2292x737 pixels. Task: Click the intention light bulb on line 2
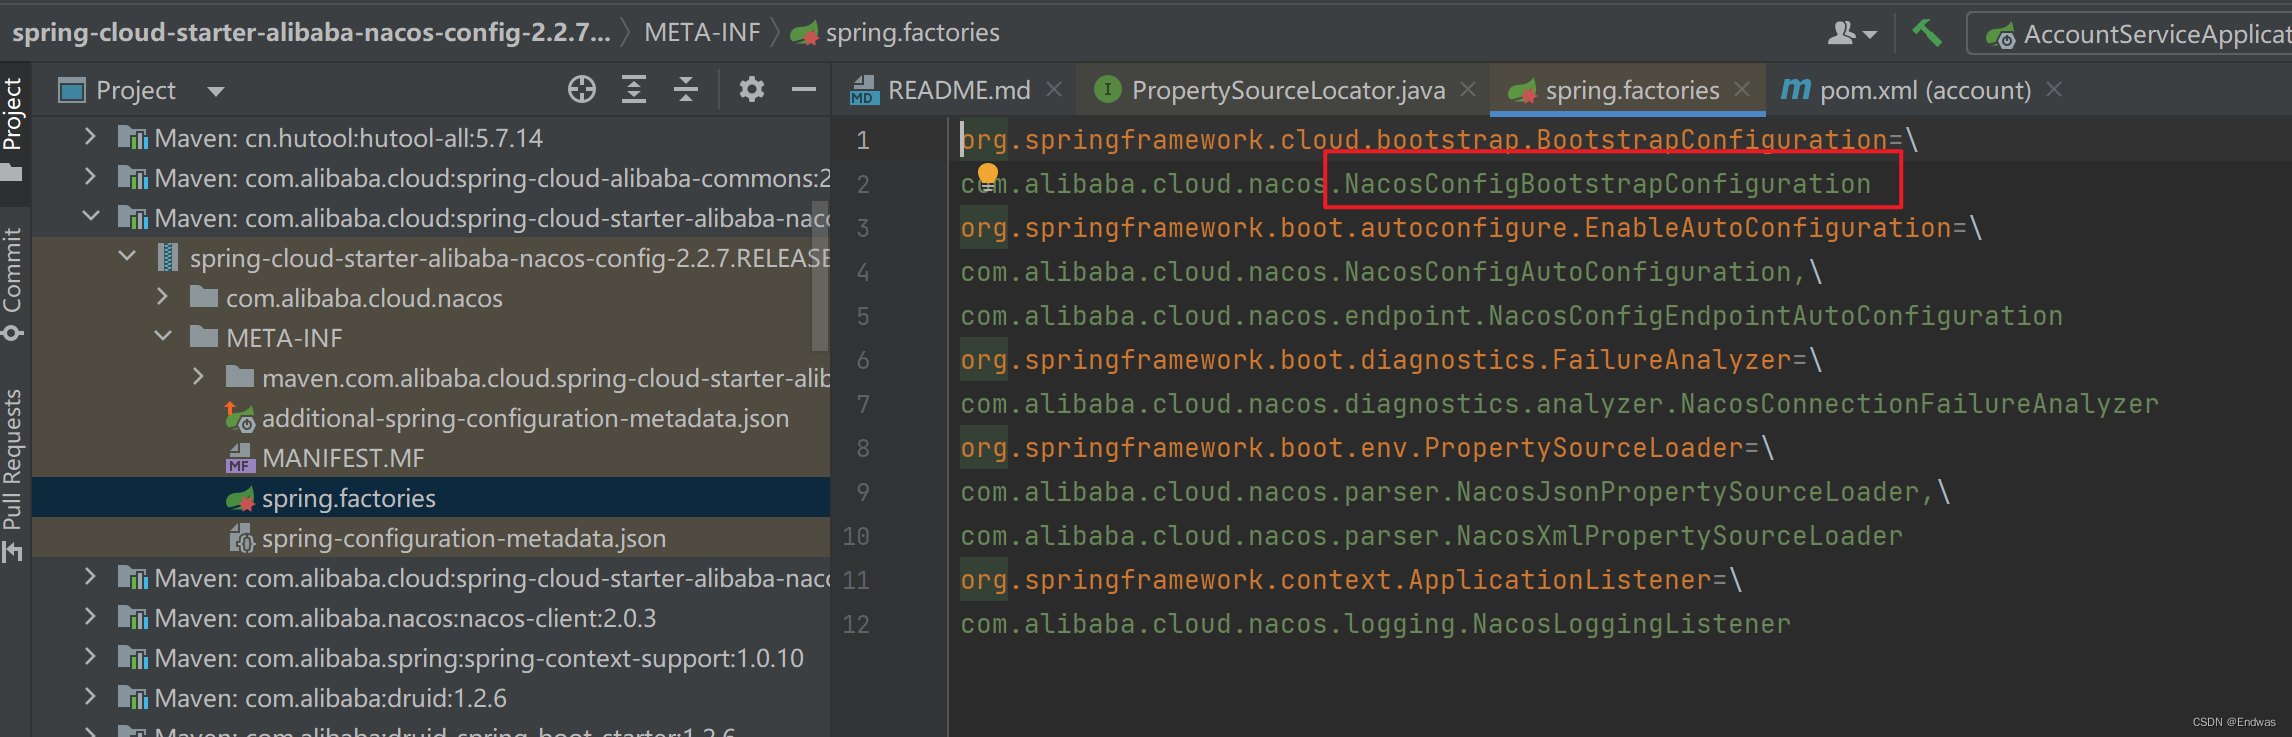pos(987,177)
